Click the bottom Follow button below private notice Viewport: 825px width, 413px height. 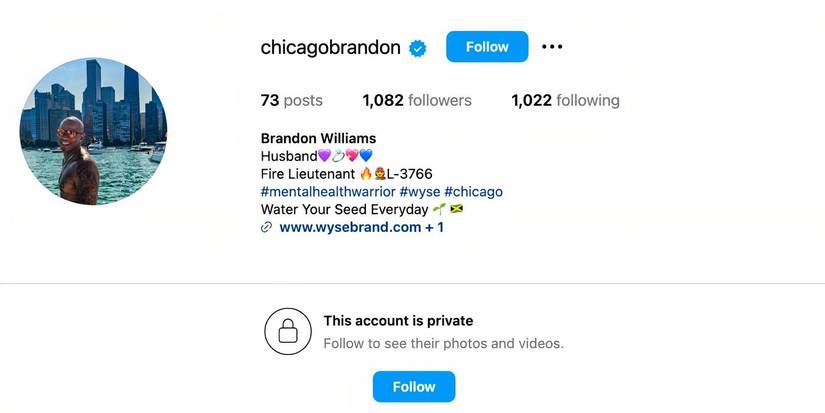click(x=414, y=387)
